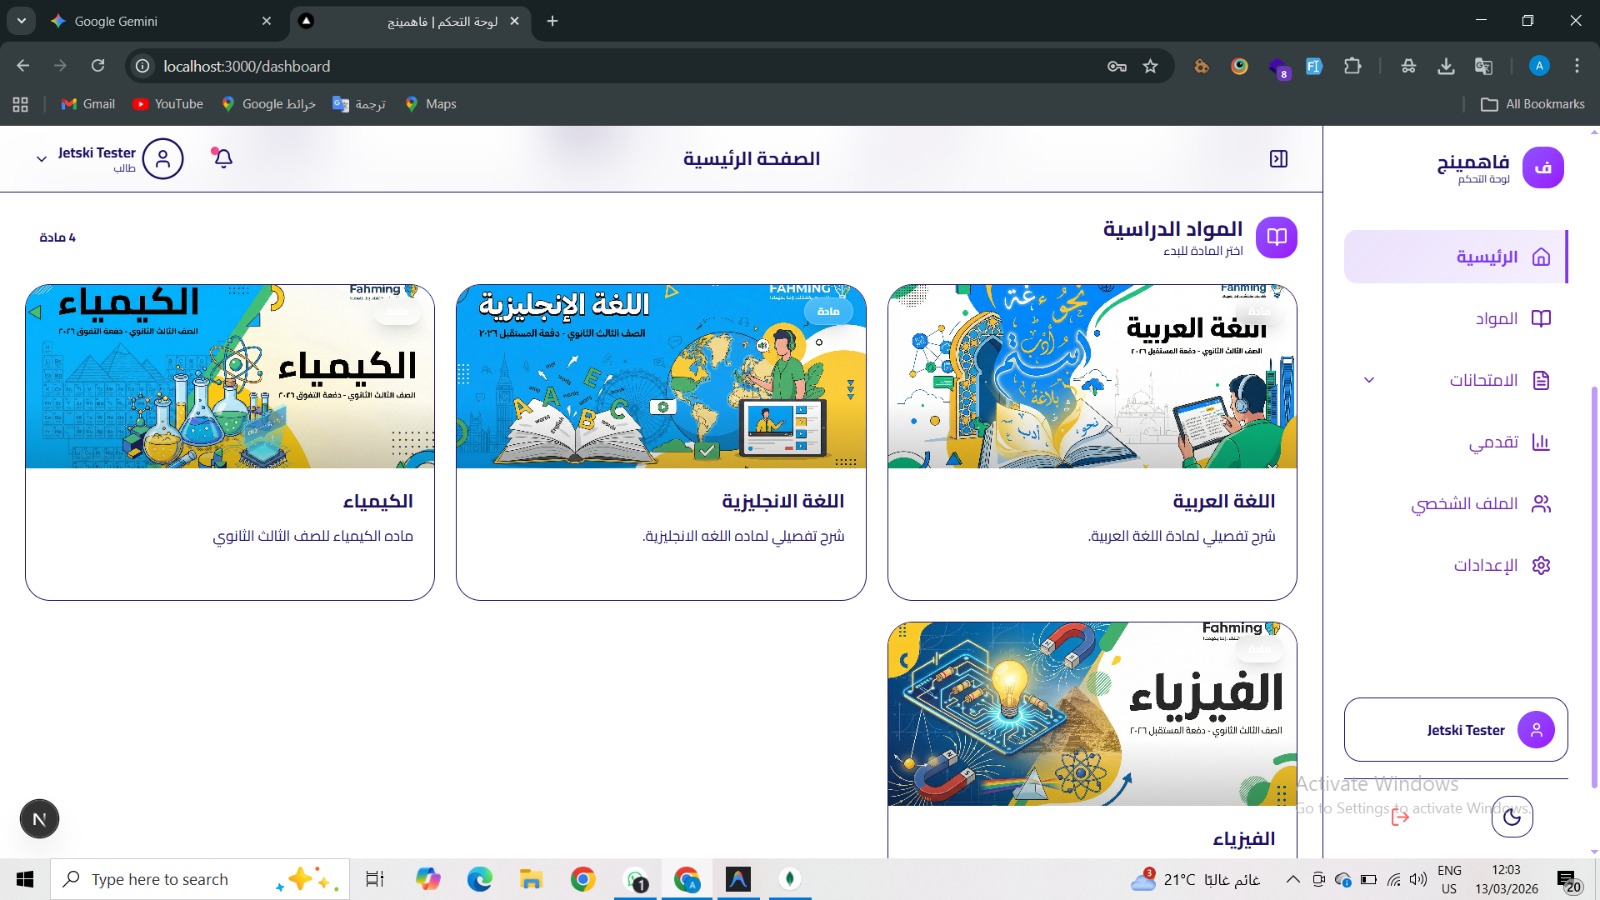Image resolution: width=1600 pixels, height=900 pixels.
Task: Open a new browser tab
Action: tap(552, 21)
